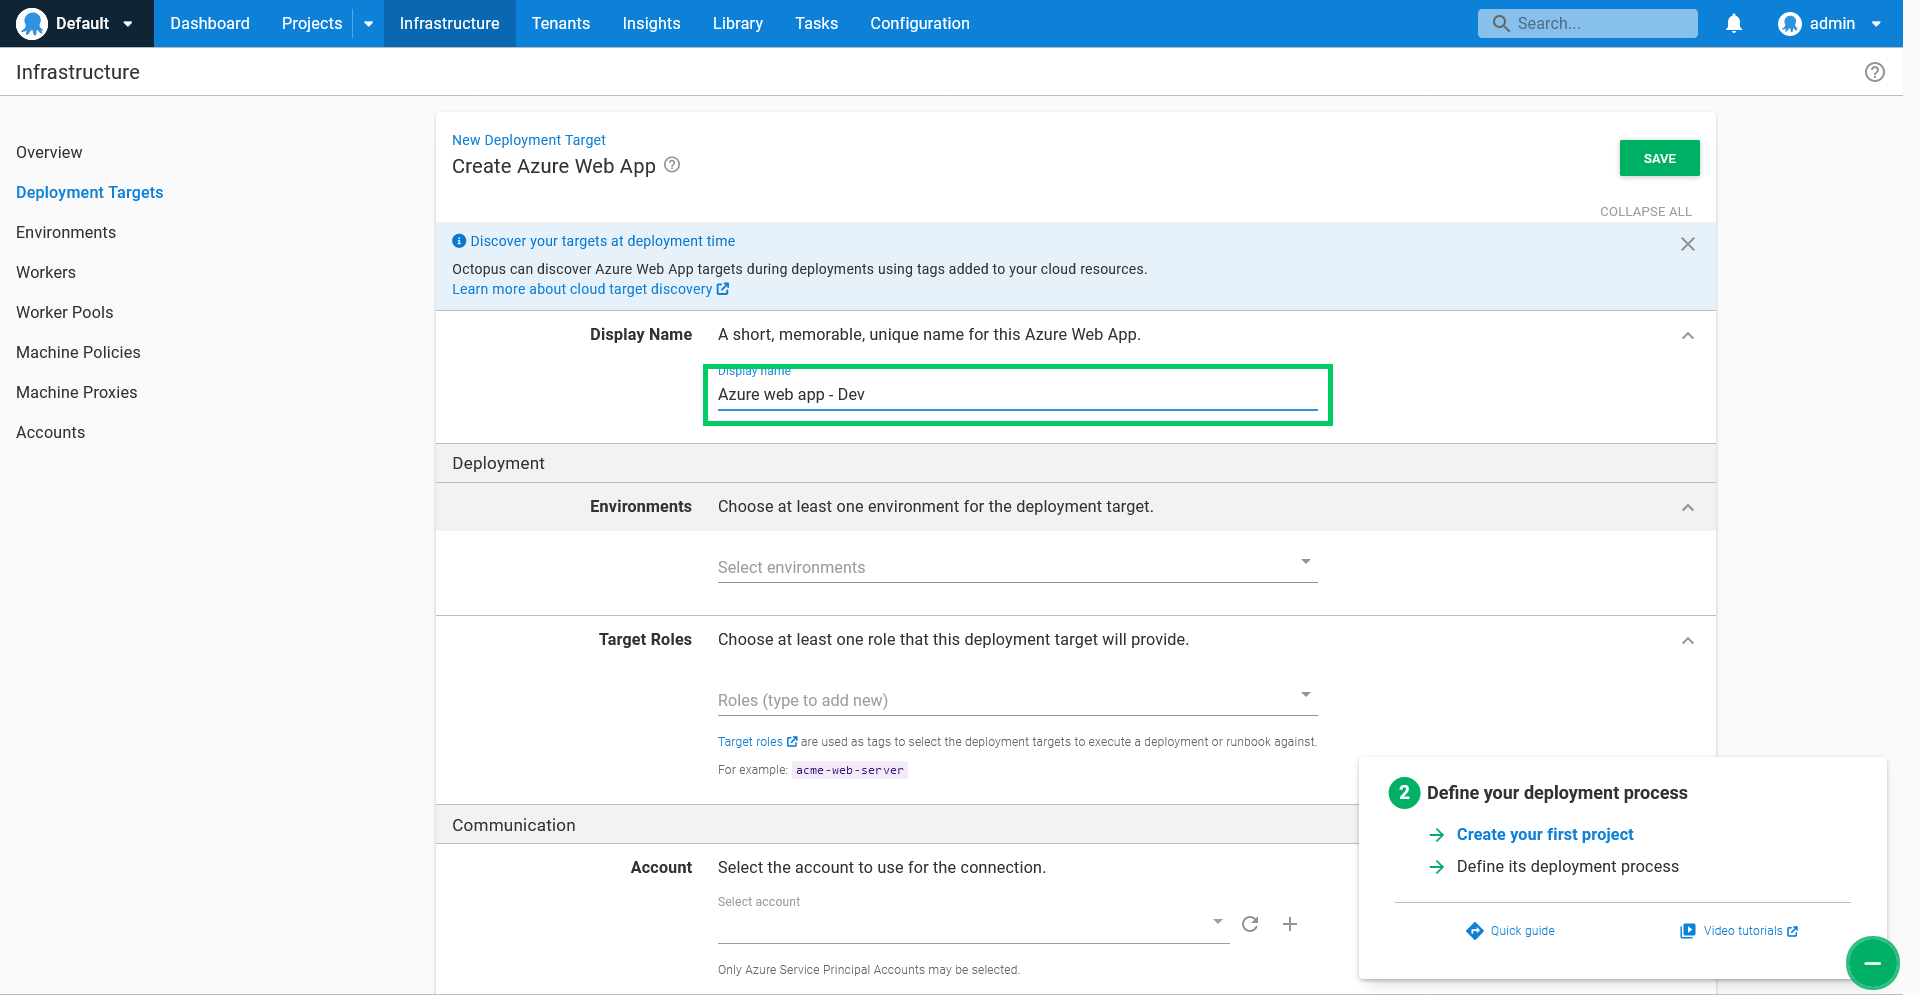Focus the Search input box

coord(1588,23)
